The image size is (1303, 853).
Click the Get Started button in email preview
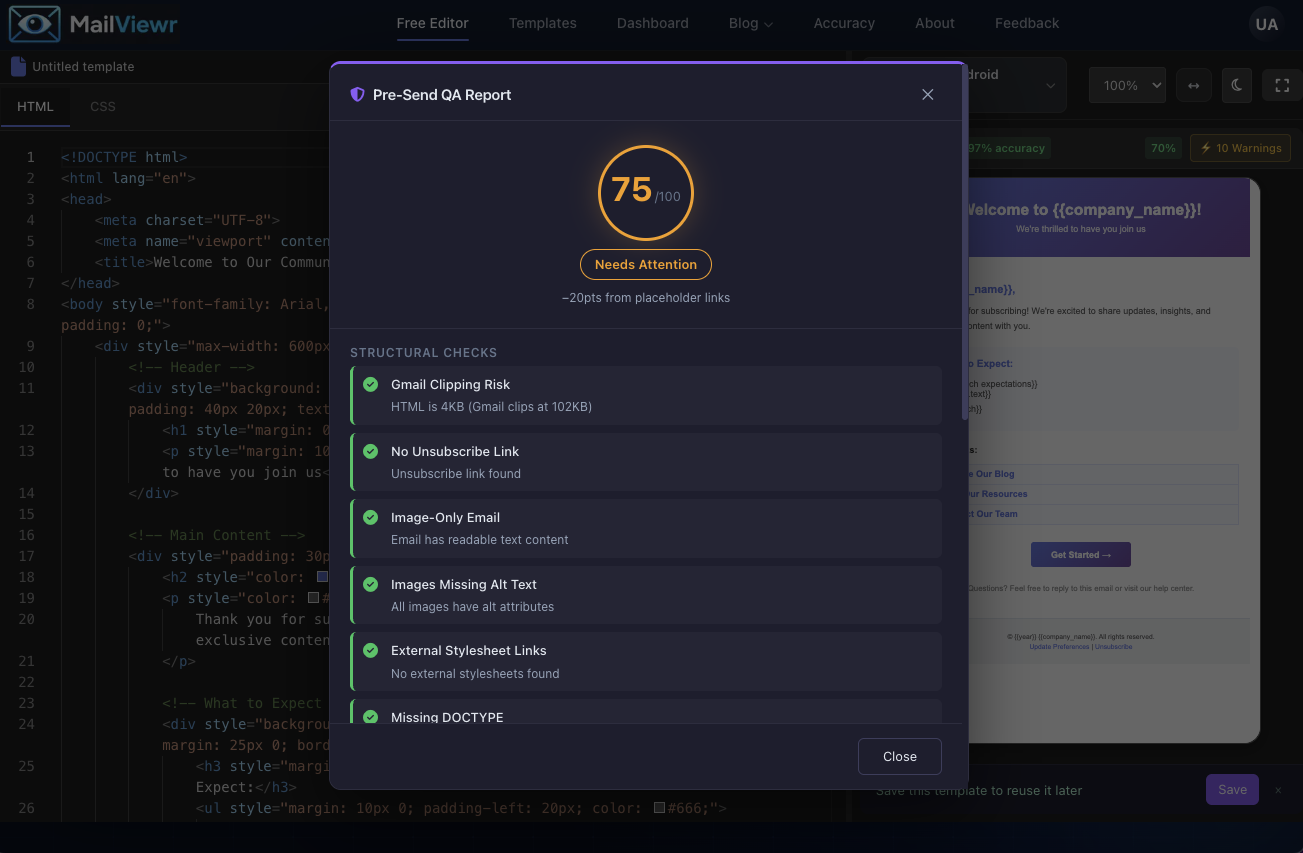[x=1081, y=555]
